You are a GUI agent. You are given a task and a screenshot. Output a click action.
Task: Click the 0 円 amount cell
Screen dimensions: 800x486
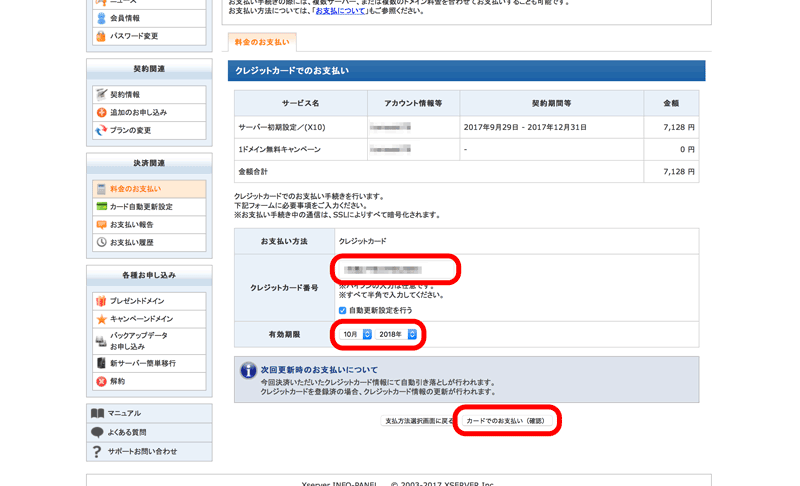671,149
